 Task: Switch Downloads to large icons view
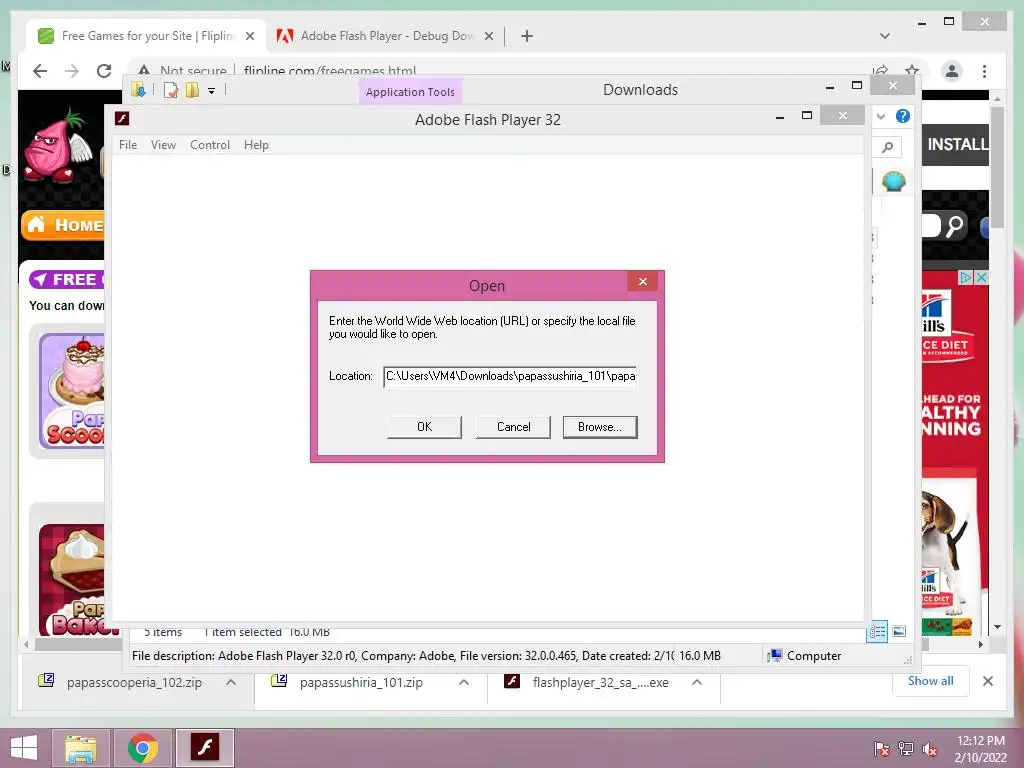tap(899, 631)
